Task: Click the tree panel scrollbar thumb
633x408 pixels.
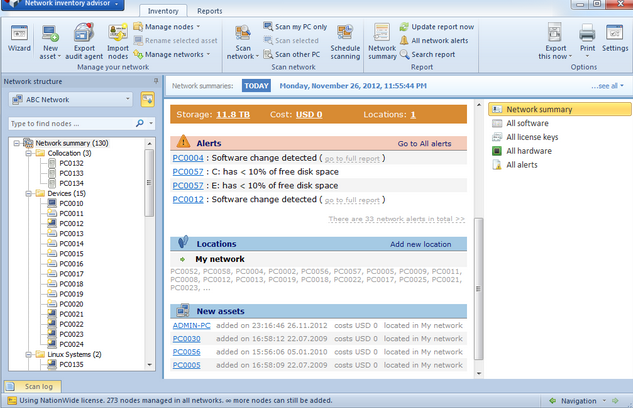Action: click(x=149, y=182)
